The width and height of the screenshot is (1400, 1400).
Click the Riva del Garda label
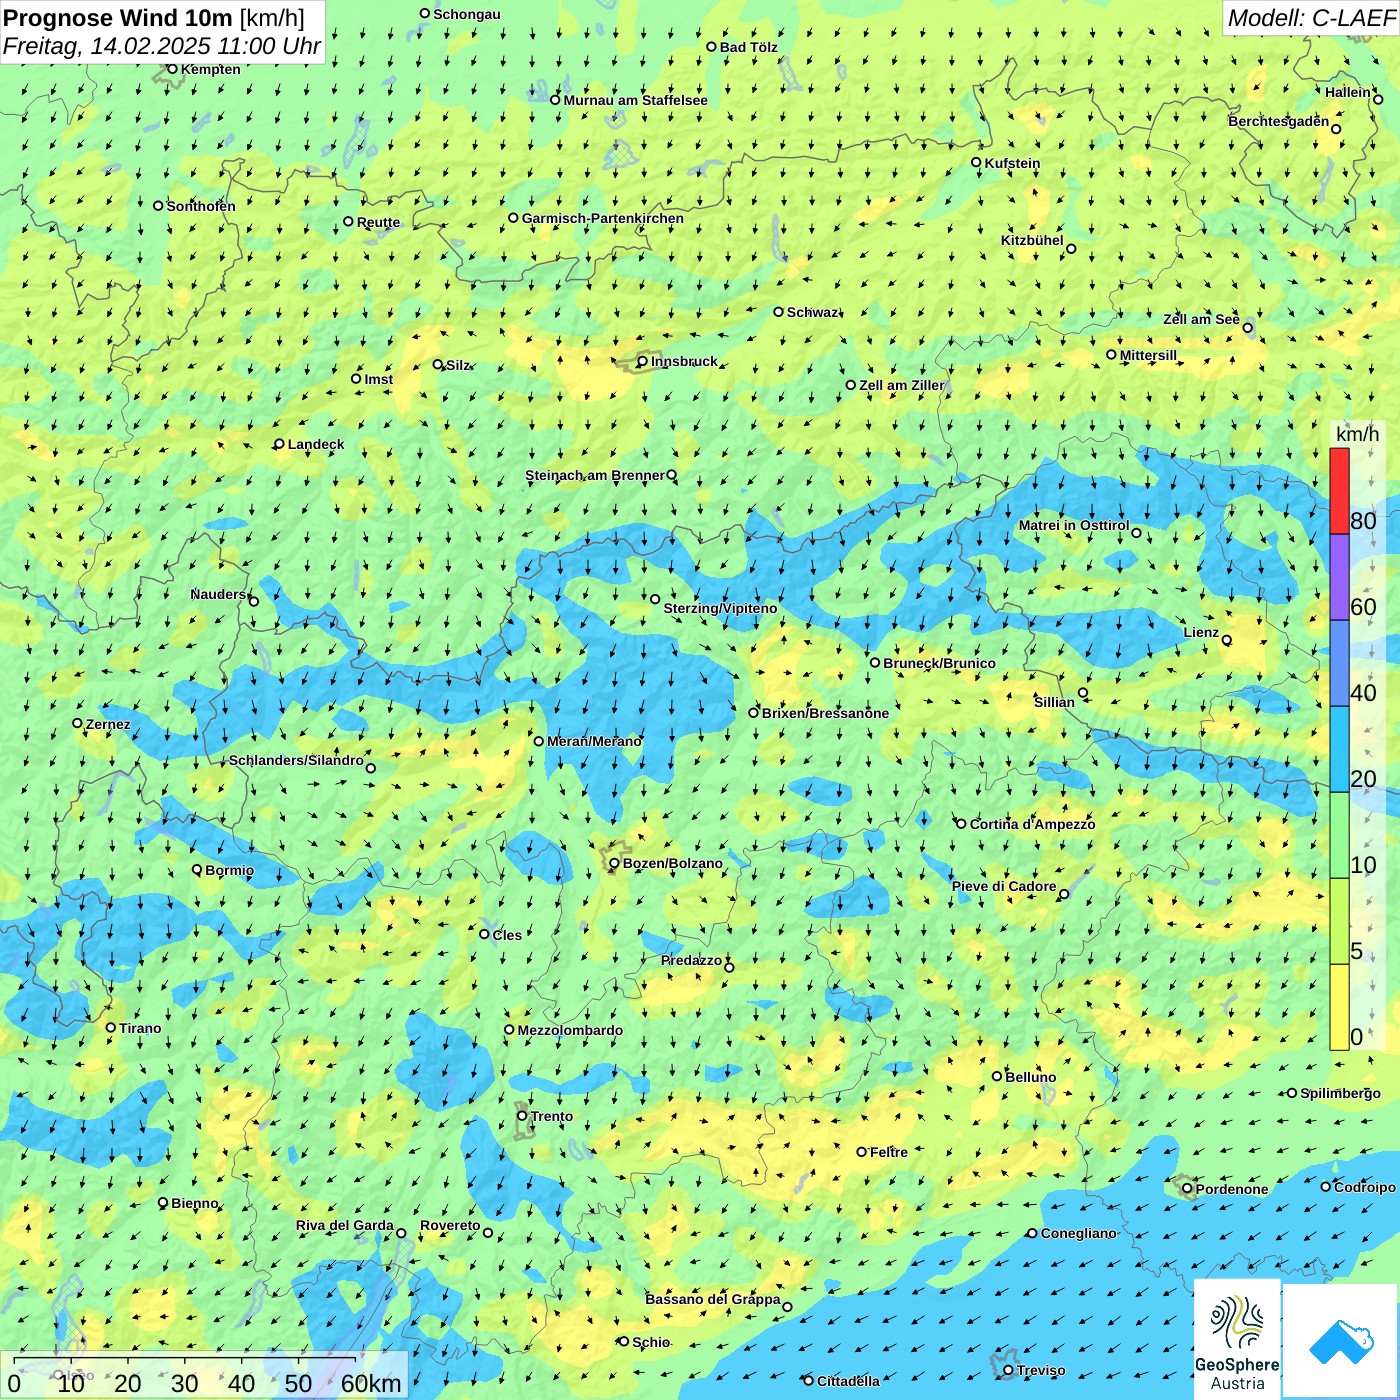click(344, 1225)
